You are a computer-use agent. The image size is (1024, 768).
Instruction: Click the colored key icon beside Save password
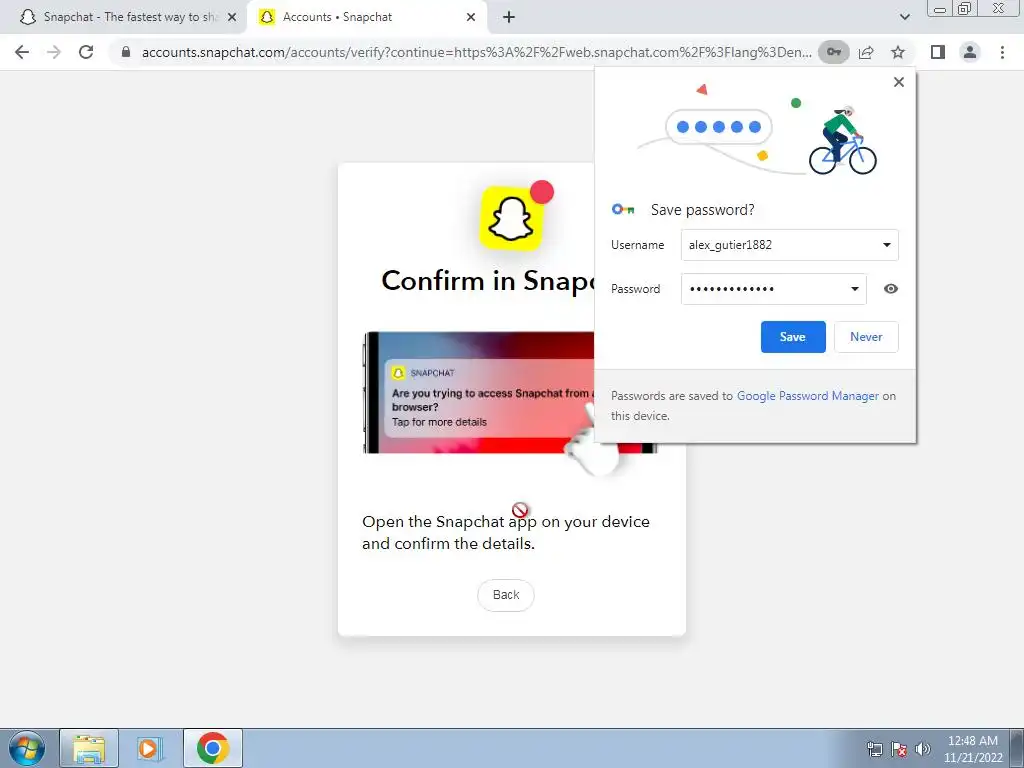[623, 209]
